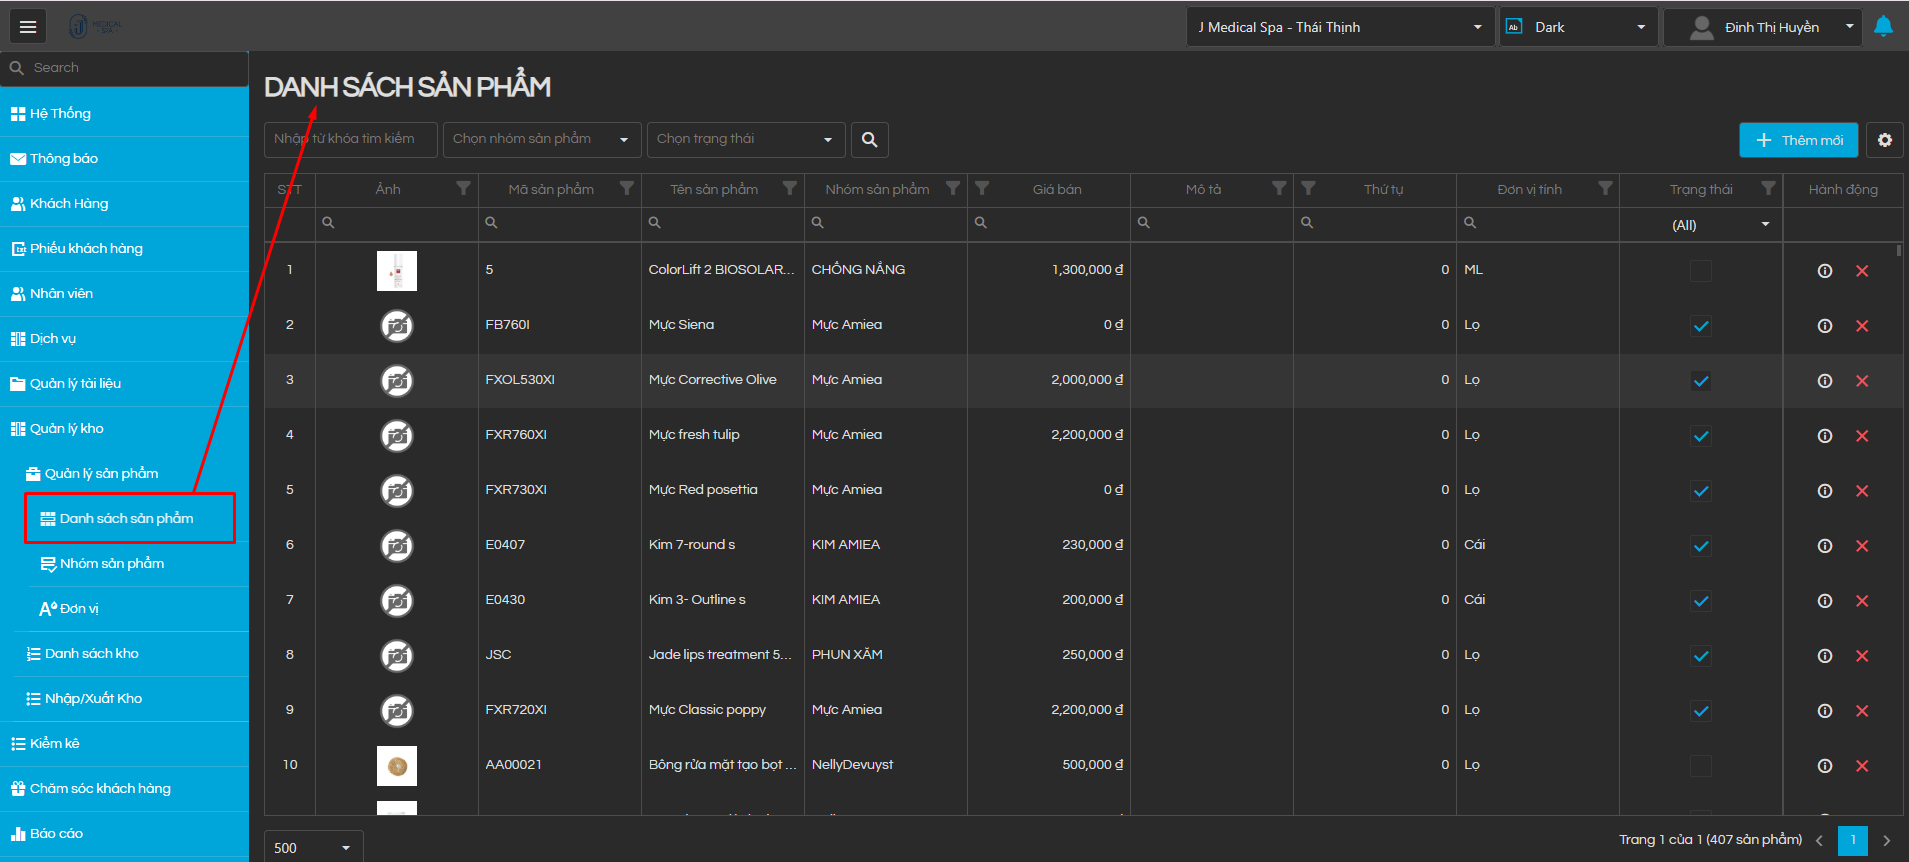This screenshot has height=862, width=1909.
Task: Select Khách Hàng in the sidebar
Action: pyautogui.click(x=69, y=204)
